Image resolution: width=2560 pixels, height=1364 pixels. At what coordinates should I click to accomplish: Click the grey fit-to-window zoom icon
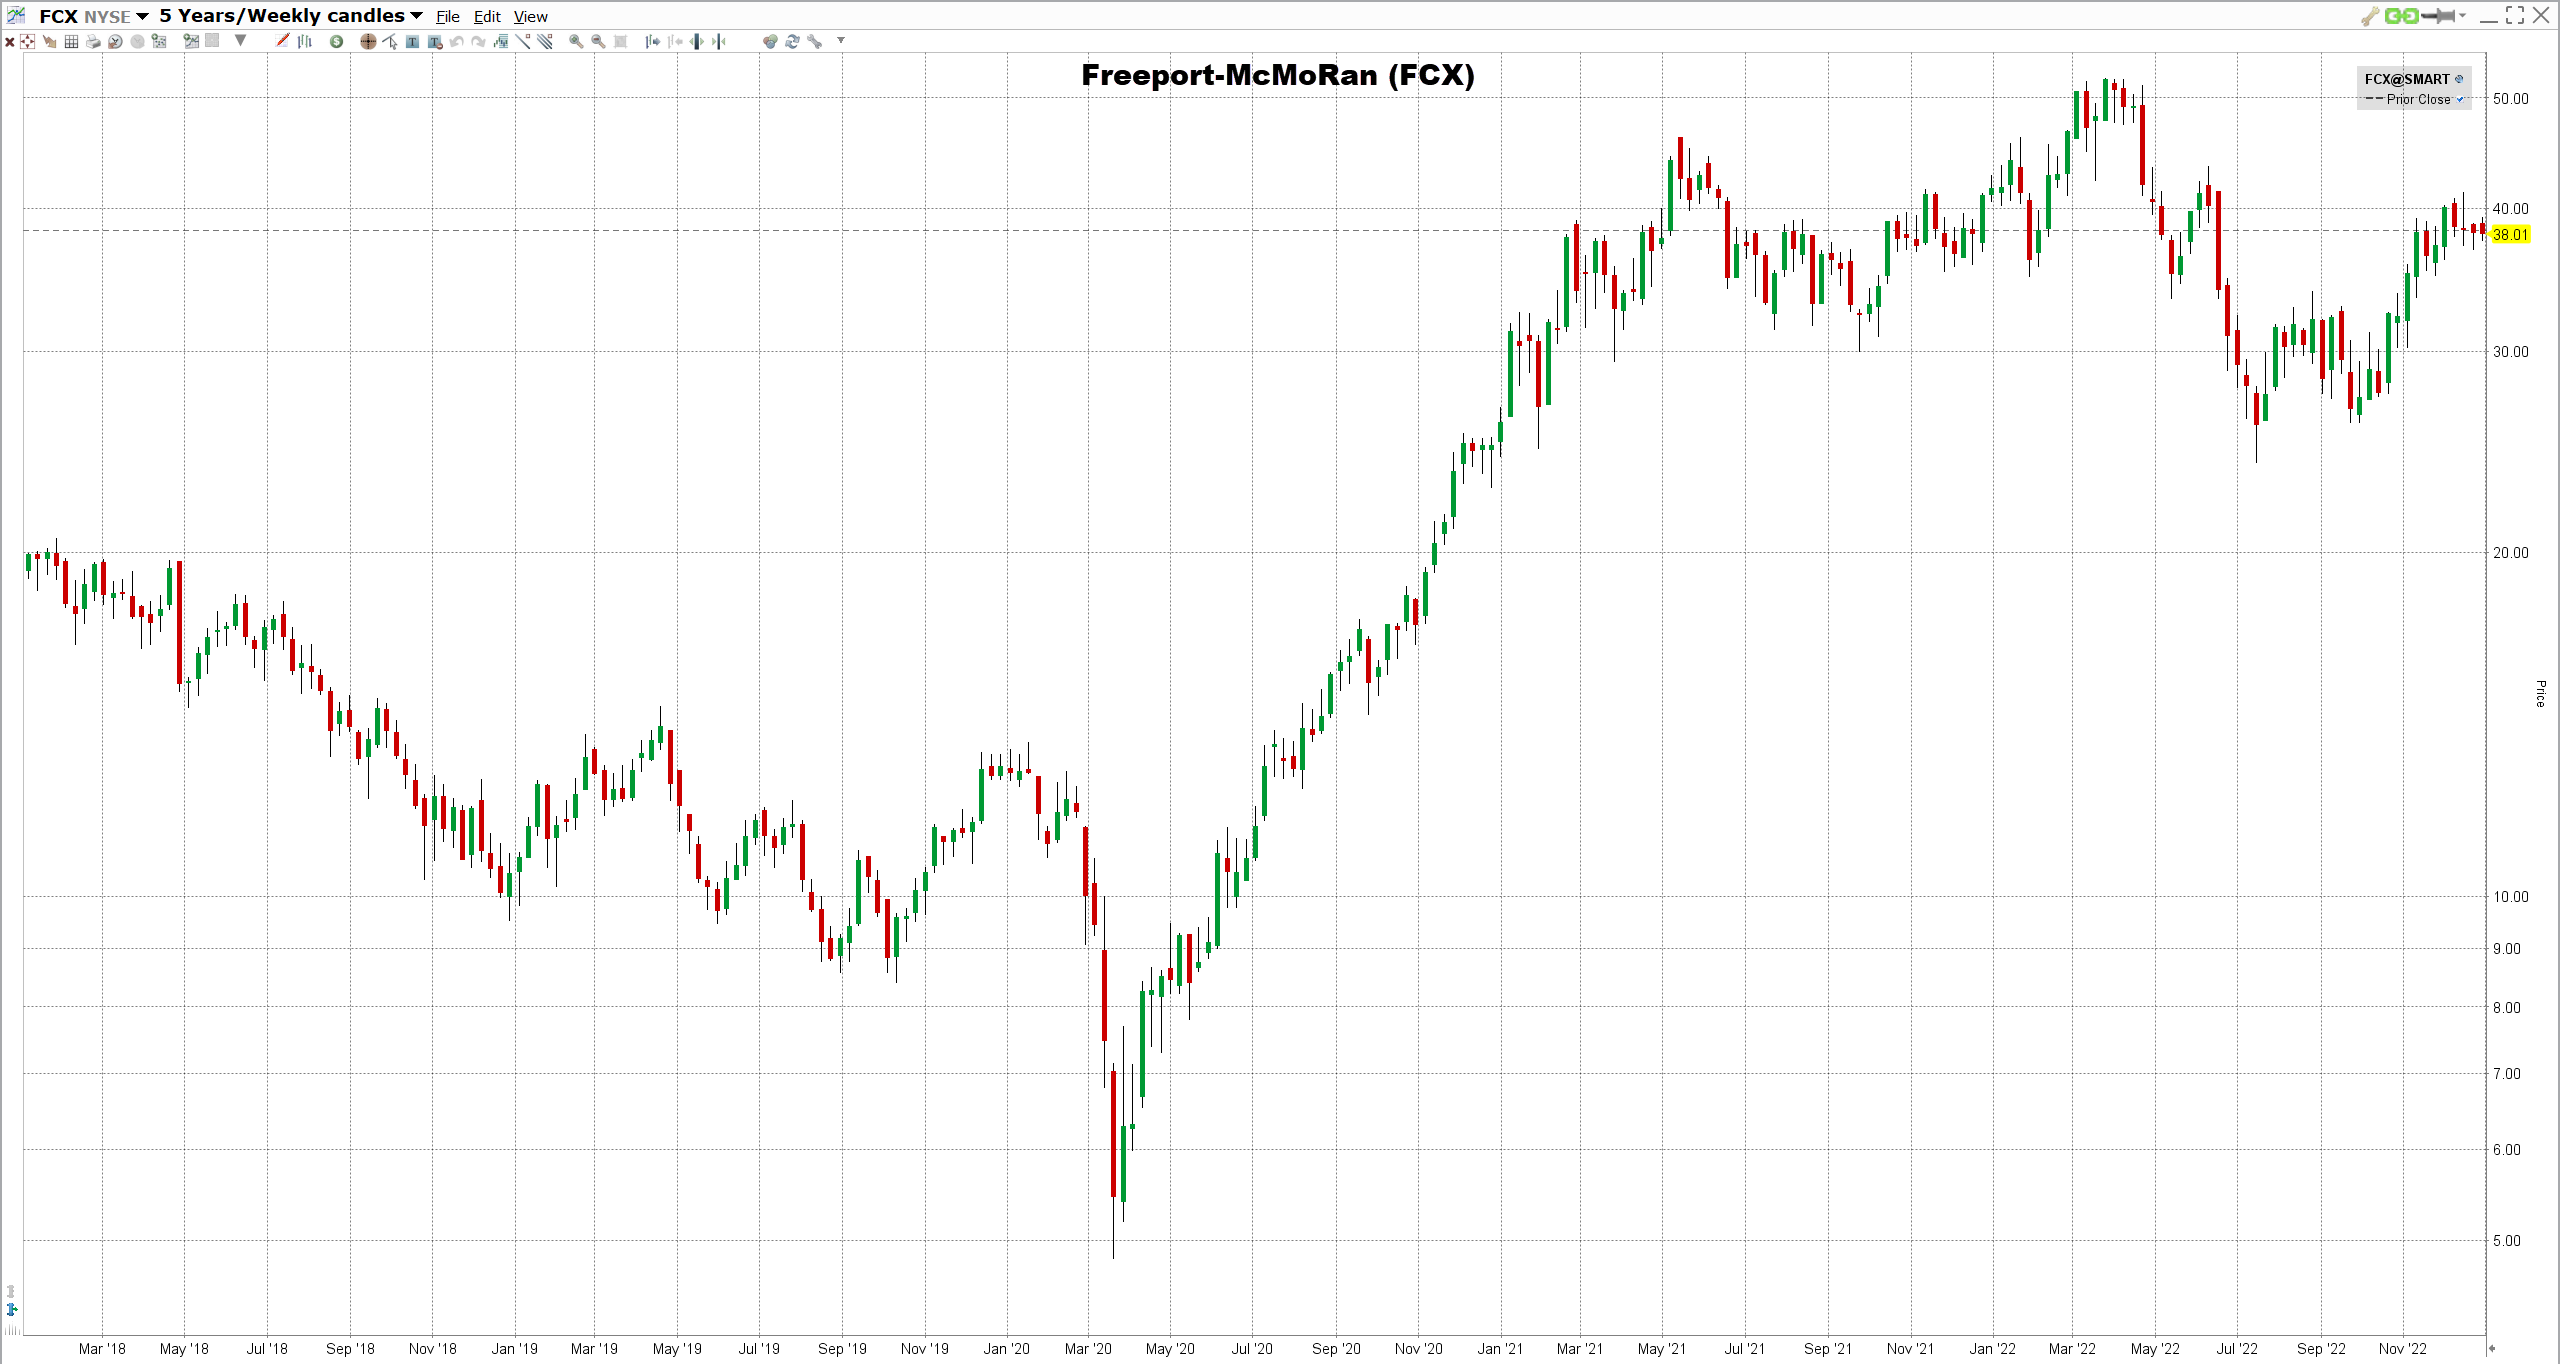point(620,42)
